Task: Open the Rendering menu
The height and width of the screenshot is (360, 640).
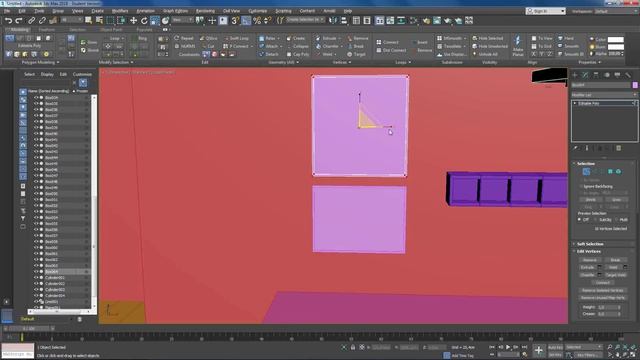Action: pos(205,11)
